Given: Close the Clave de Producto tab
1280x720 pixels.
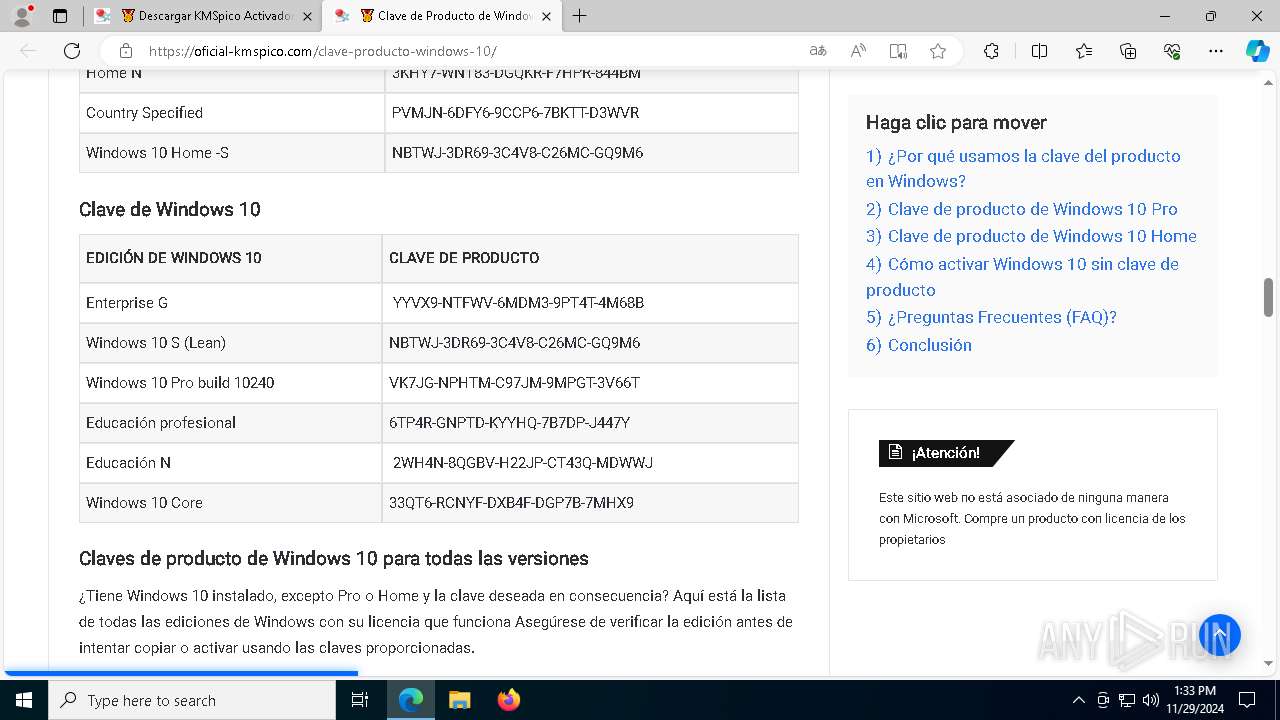Looking at the screenshot, I should coord(546,16).
